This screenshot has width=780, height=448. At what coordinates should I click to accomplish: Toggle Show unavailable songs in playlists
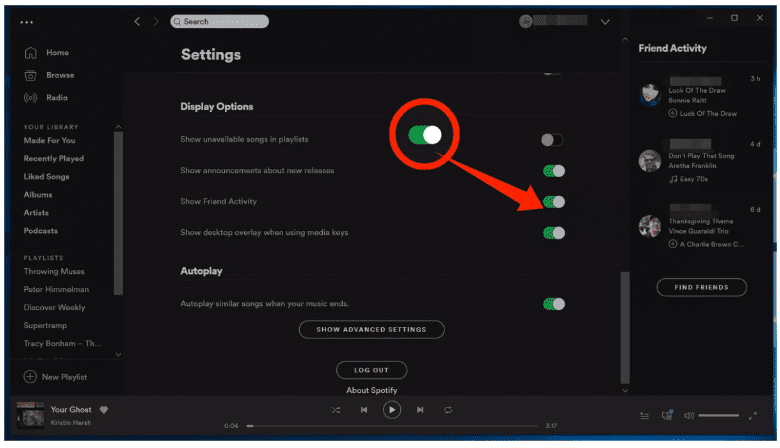pos(552,140)
